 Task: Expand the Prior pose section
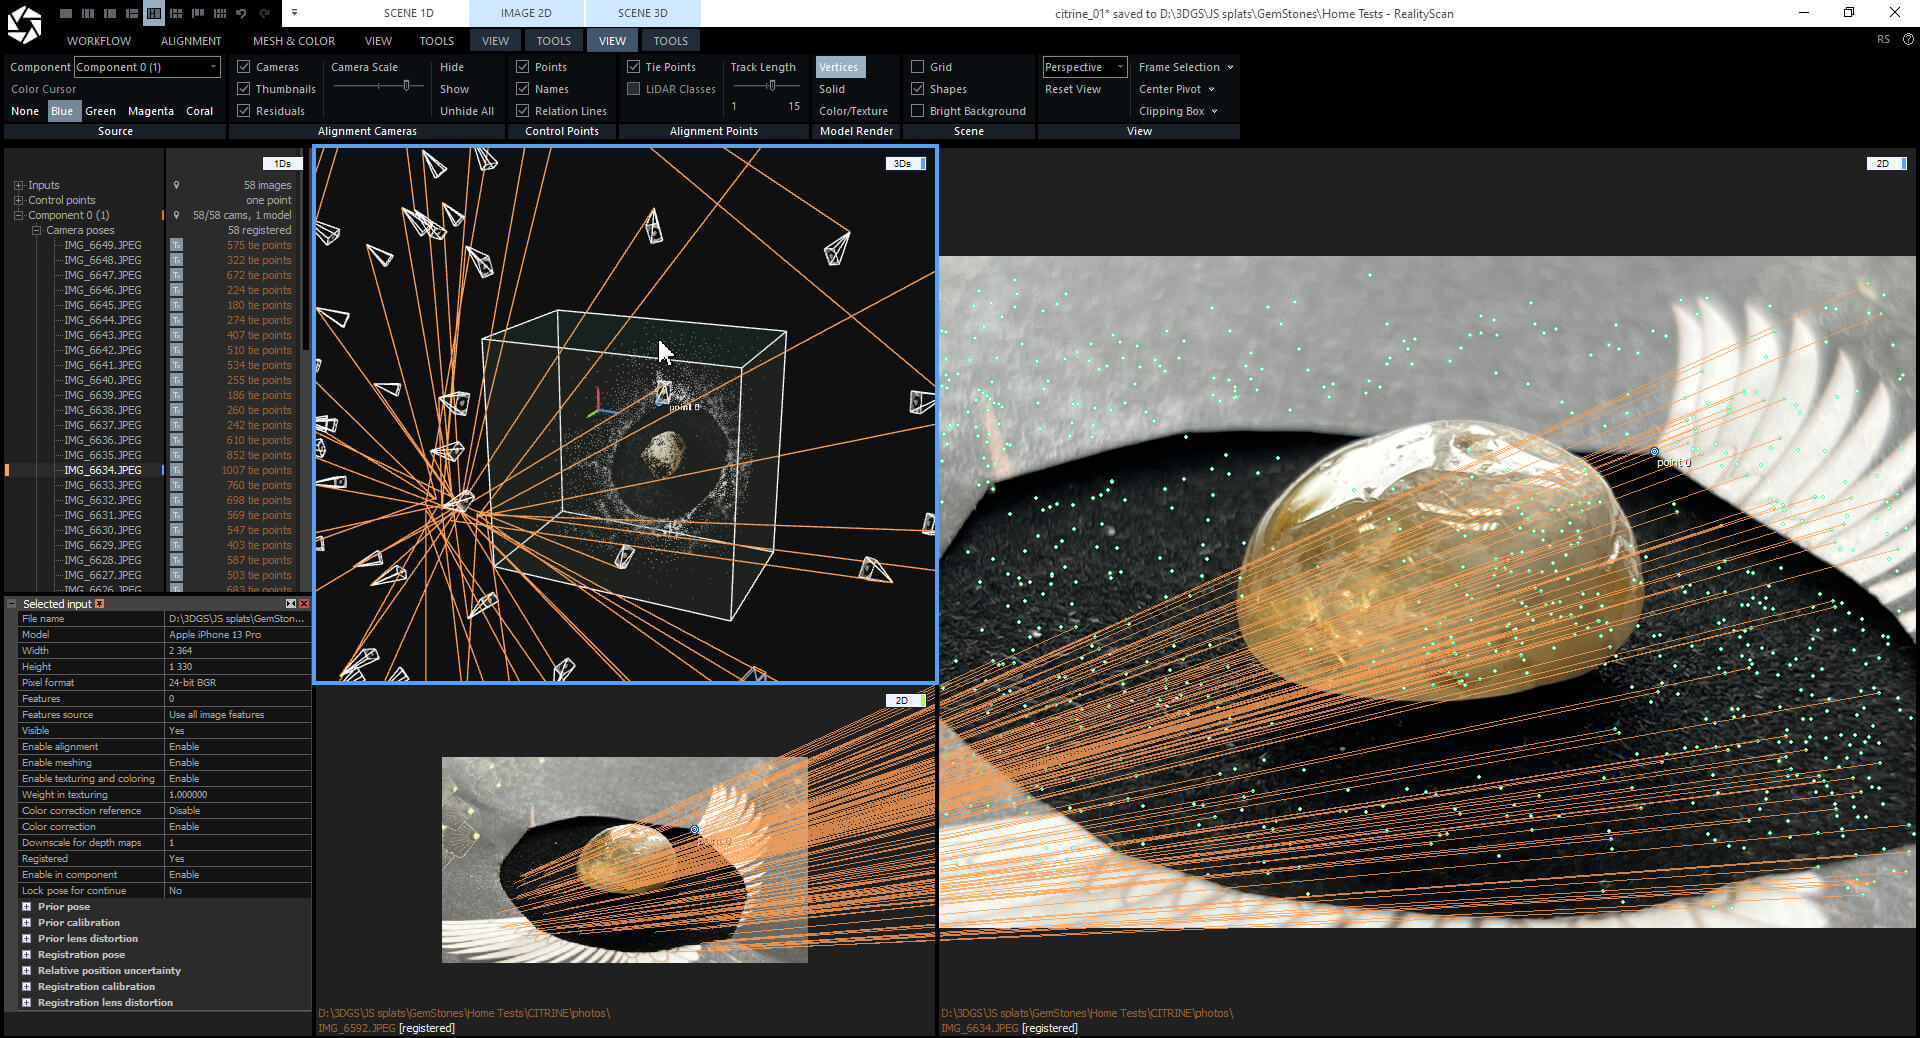(x=27, y=907)
